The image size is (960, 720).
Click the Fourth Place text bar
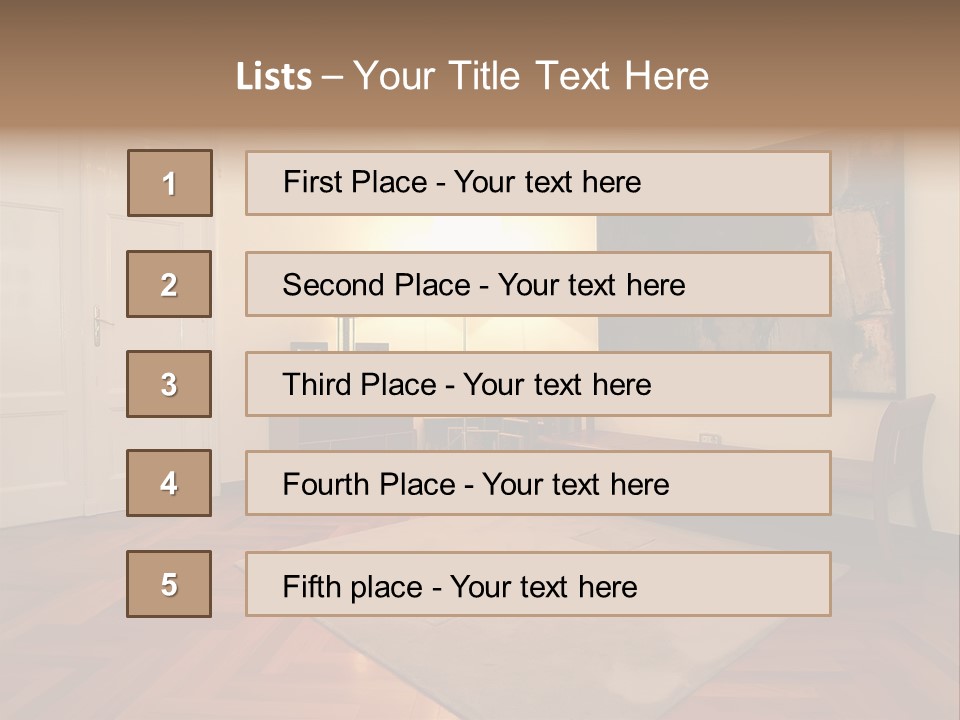point(538,483)
